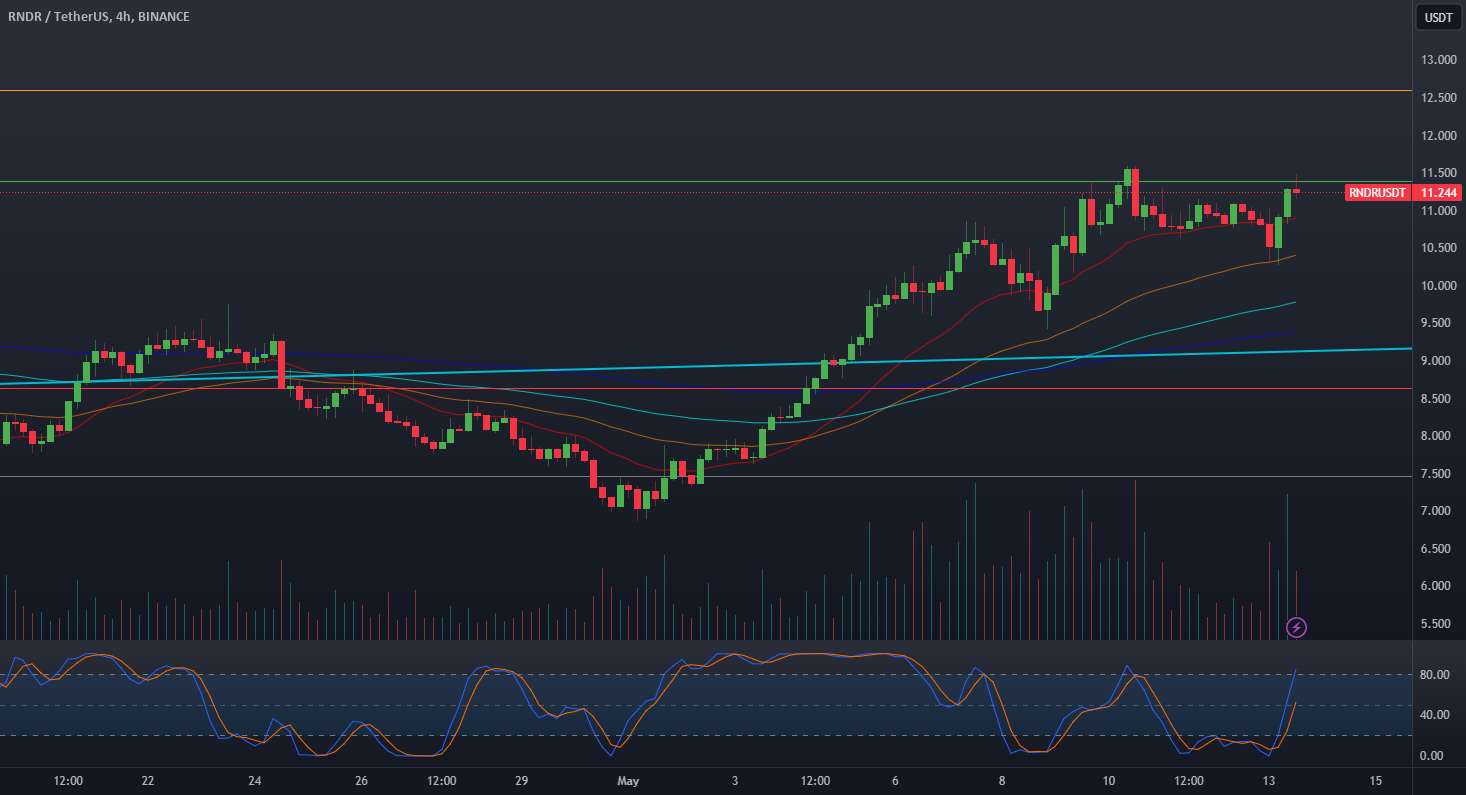
Task: Select the red horizontal line near 8.600
Action: (705, 388)
